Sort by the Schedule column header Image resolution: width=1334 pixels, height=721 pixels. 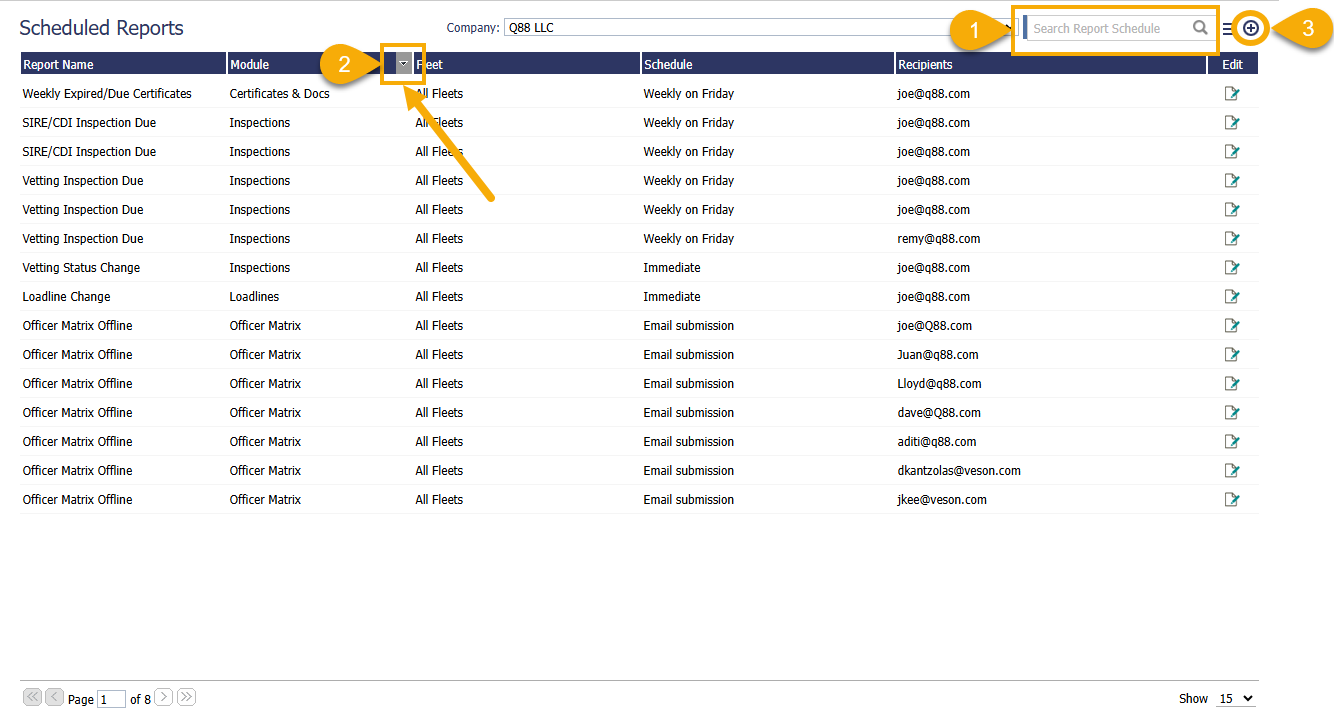[668, 65]
